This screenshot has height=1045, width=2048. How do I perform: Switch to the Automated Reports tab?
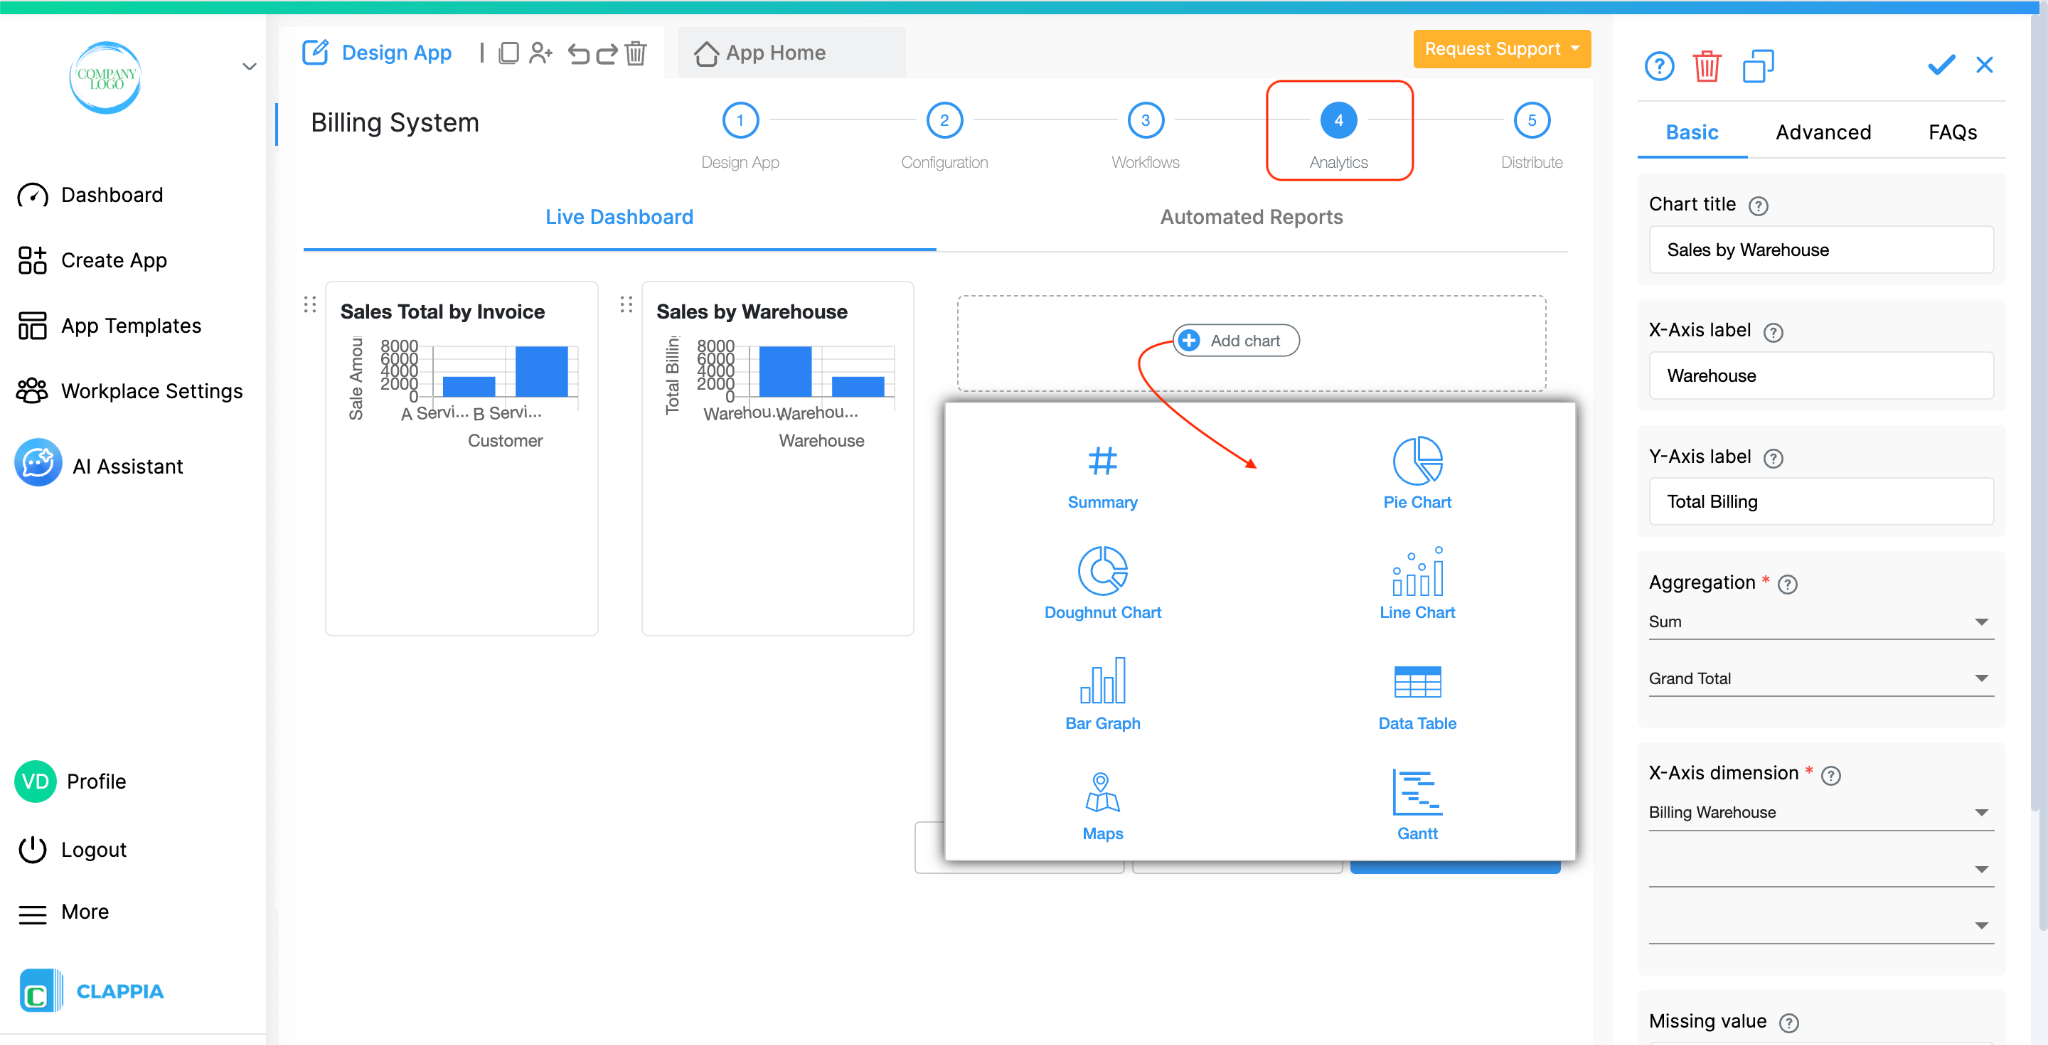pos(1250,216)
